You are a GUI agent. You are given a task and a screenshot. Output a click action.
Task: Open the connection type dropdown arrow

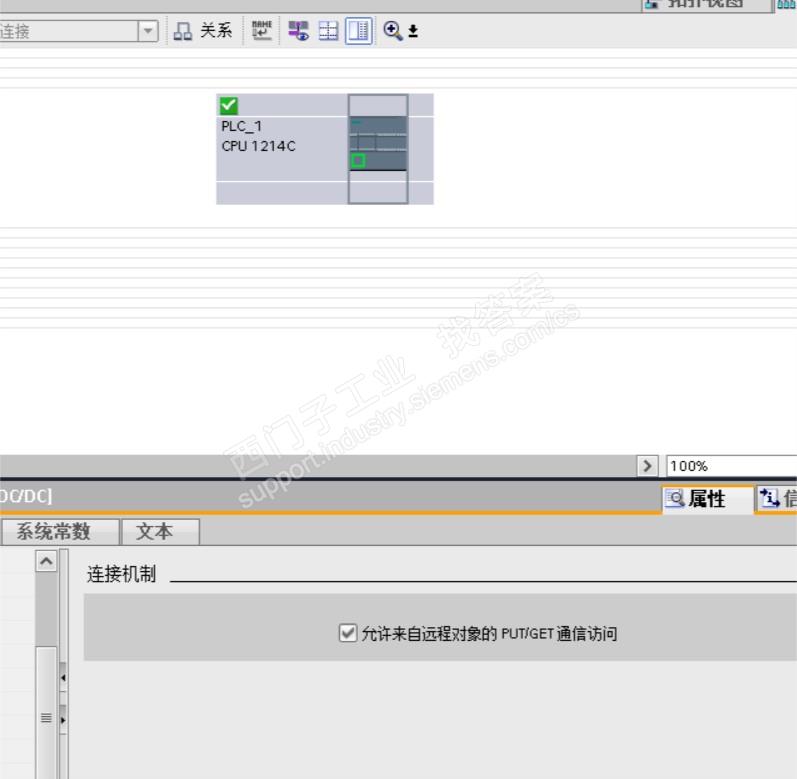pos(147,31)
